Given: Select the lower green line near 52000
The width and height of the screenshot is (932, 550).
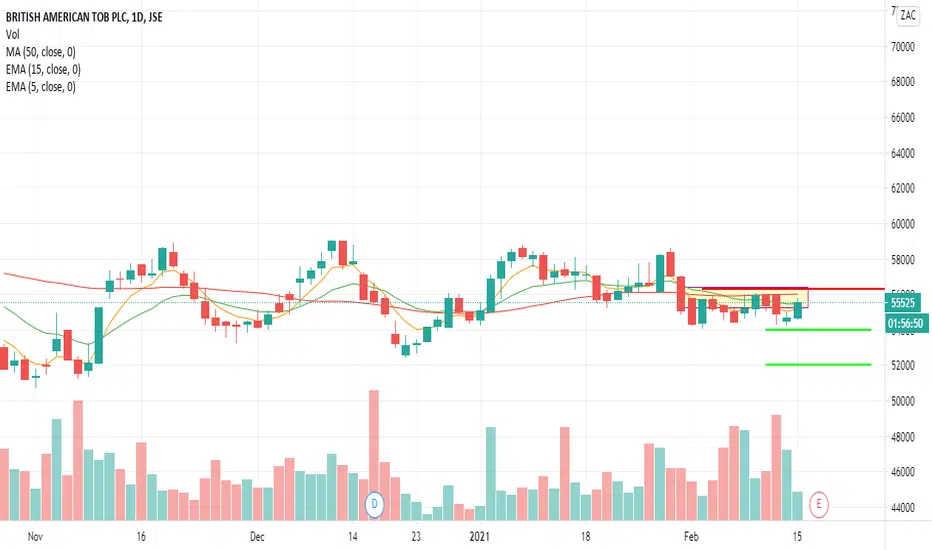Looking at the screenshot, I should coord(818,364).
